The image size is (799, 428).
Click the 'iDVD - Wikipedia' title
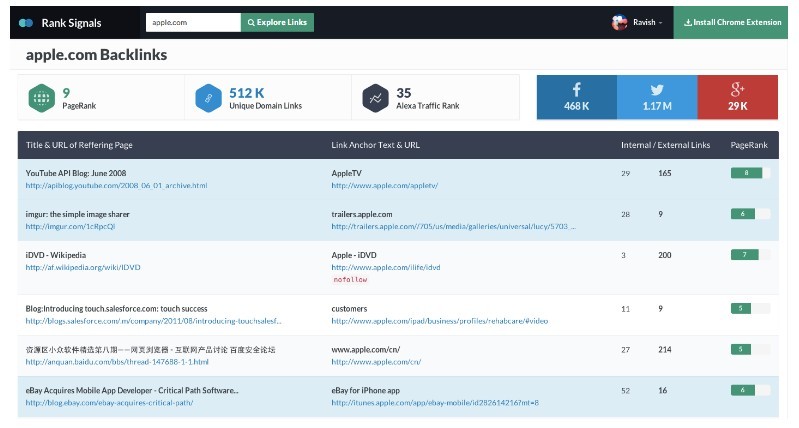(56, 255)
